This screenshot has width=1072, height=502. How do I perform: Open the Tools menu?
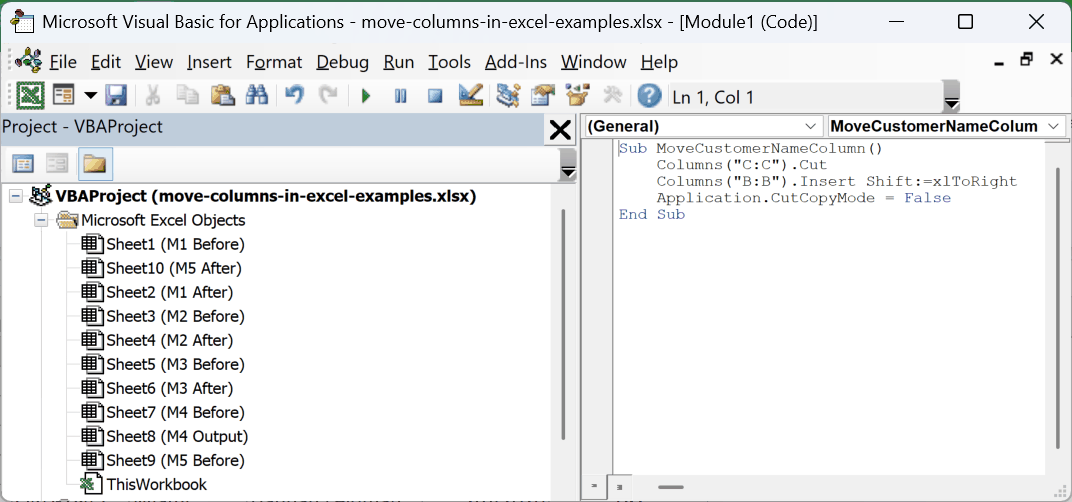[449, 62]
